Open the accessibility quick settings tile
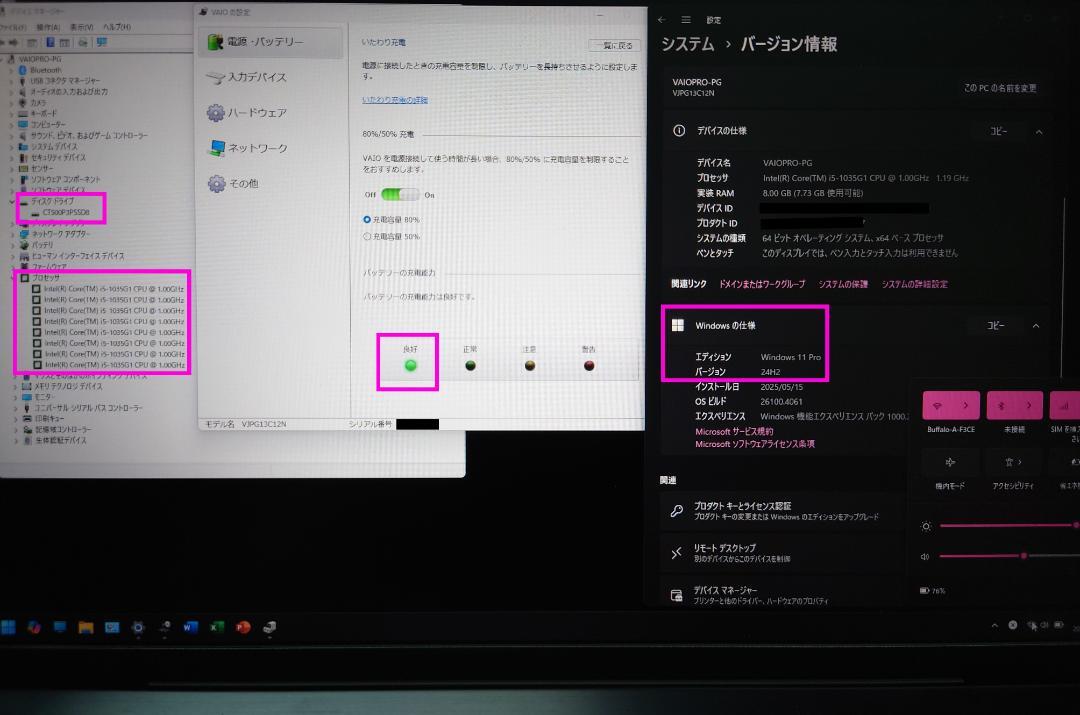This screenshot has width=1080, height=715. click(1013, 462)
